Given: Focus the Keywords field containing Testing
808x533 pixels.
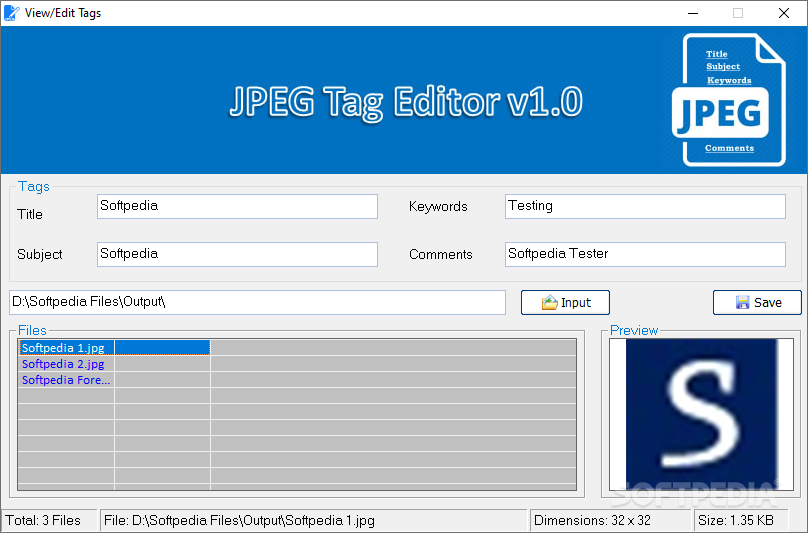Looking at the screenshot, I should coord(645,206).
